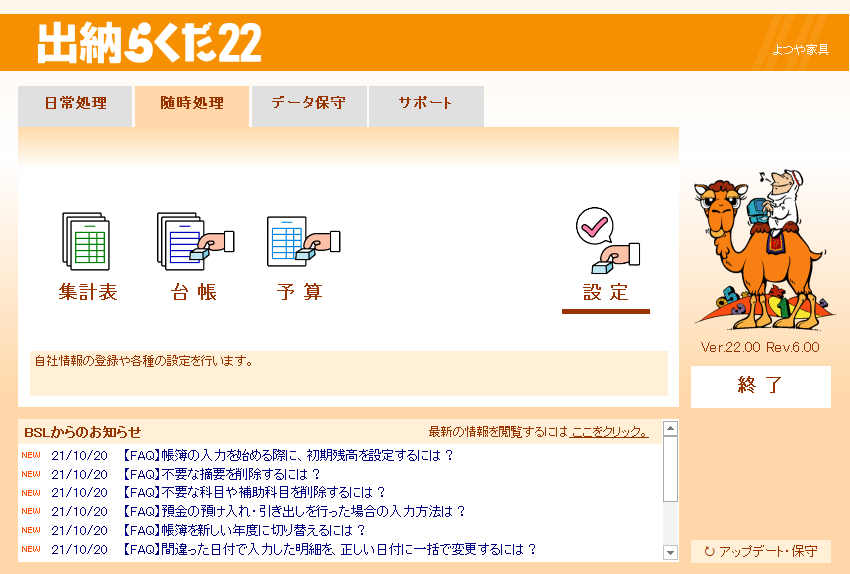Click the BSLからのお知らせ heading
The image size is (850, 574).
point(82,432)
